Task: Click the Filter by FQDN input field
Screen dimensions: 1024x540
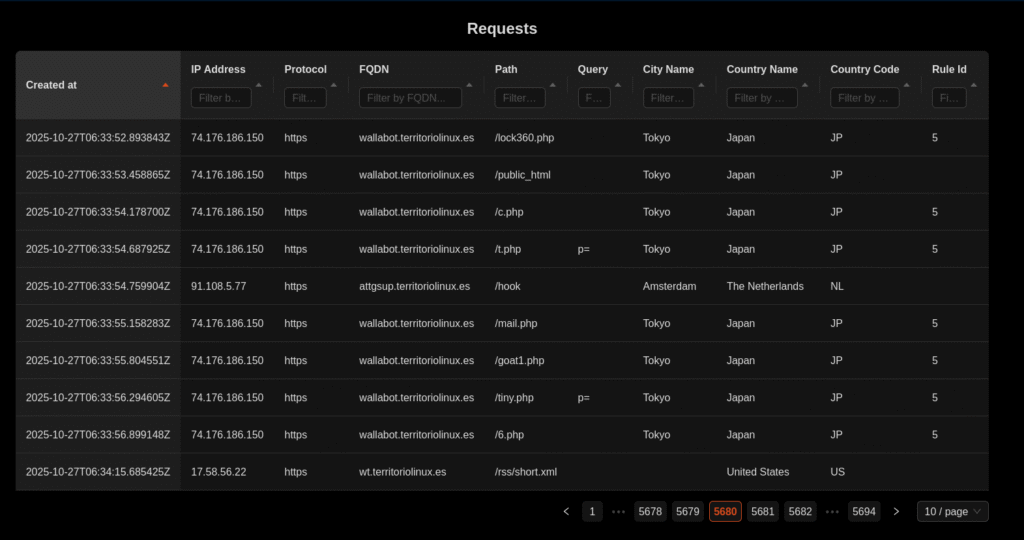Action: (x=410, y=98)
